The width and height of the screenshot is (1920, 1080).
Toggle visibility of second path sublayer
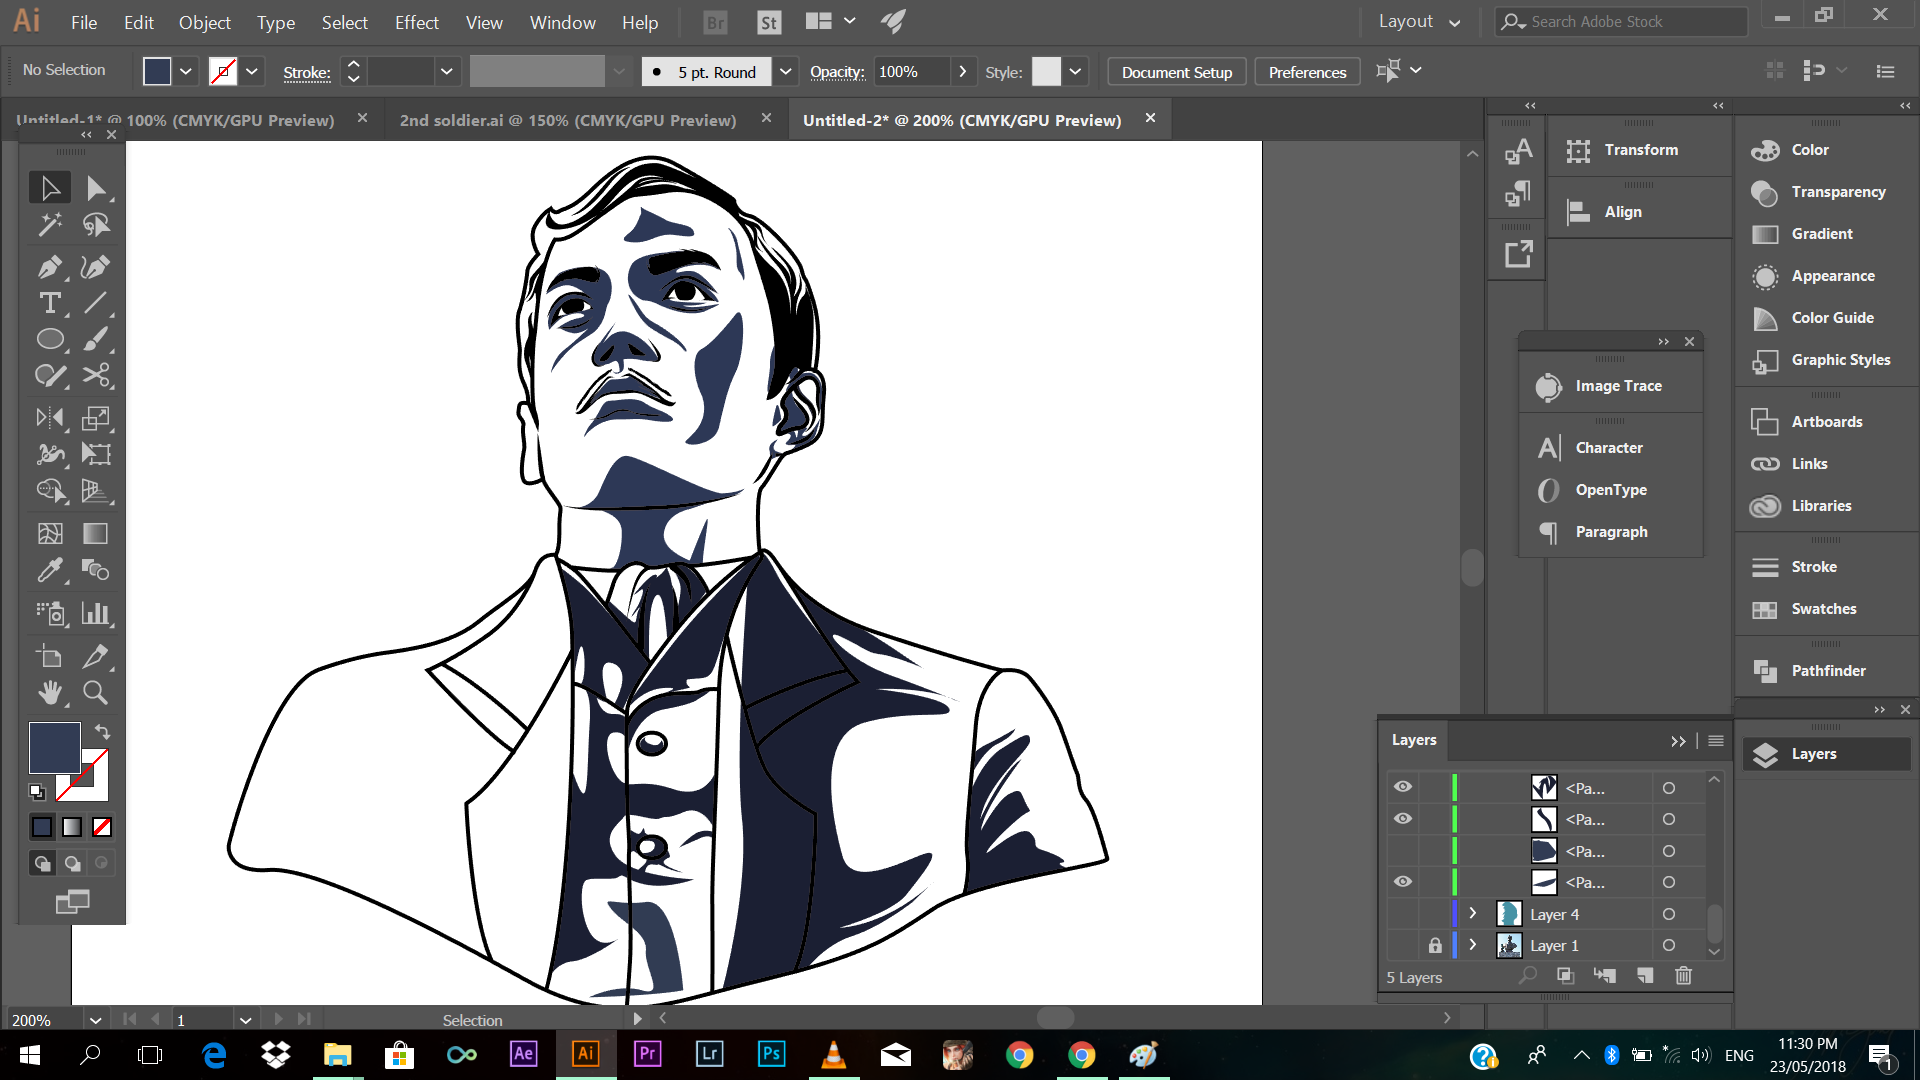pyautogui.click(x=1403, y=819)
